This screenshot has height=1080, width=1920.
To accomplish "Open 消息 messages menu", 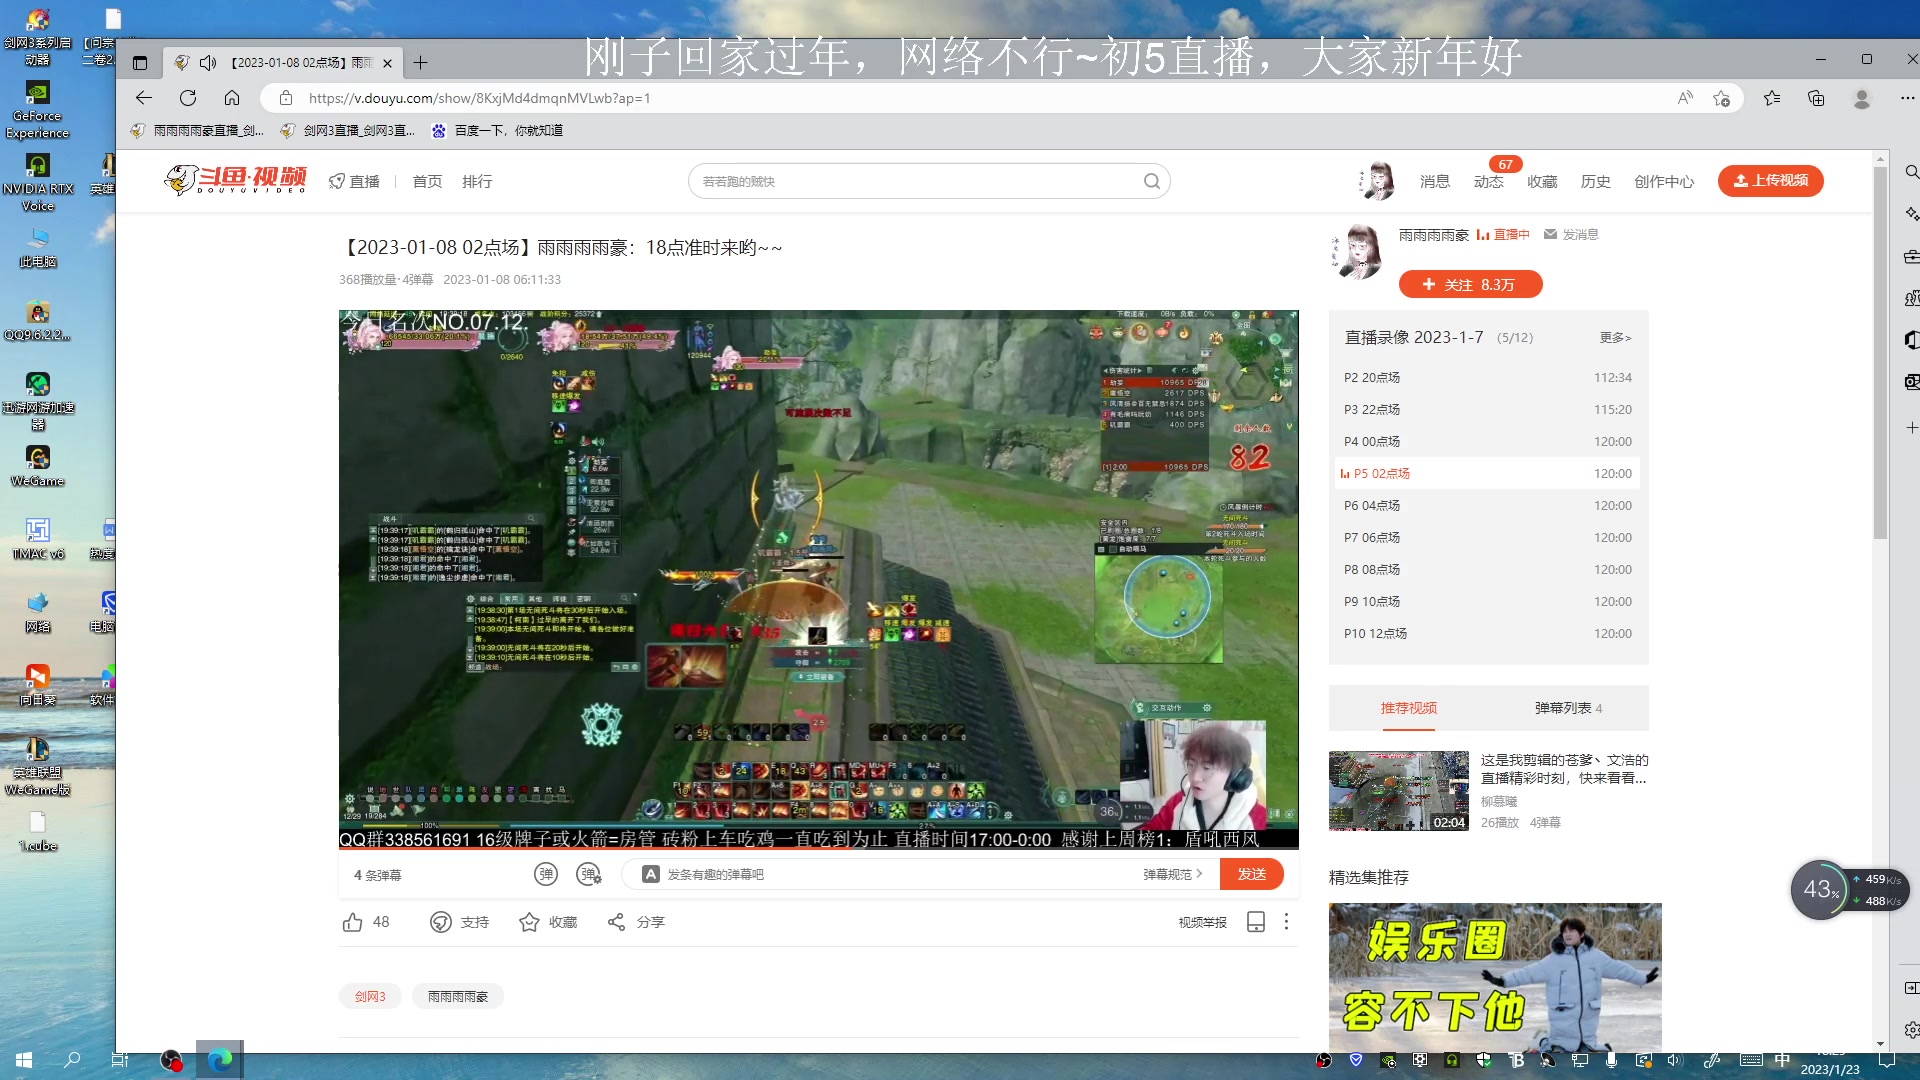I will tap(1435, 181).
